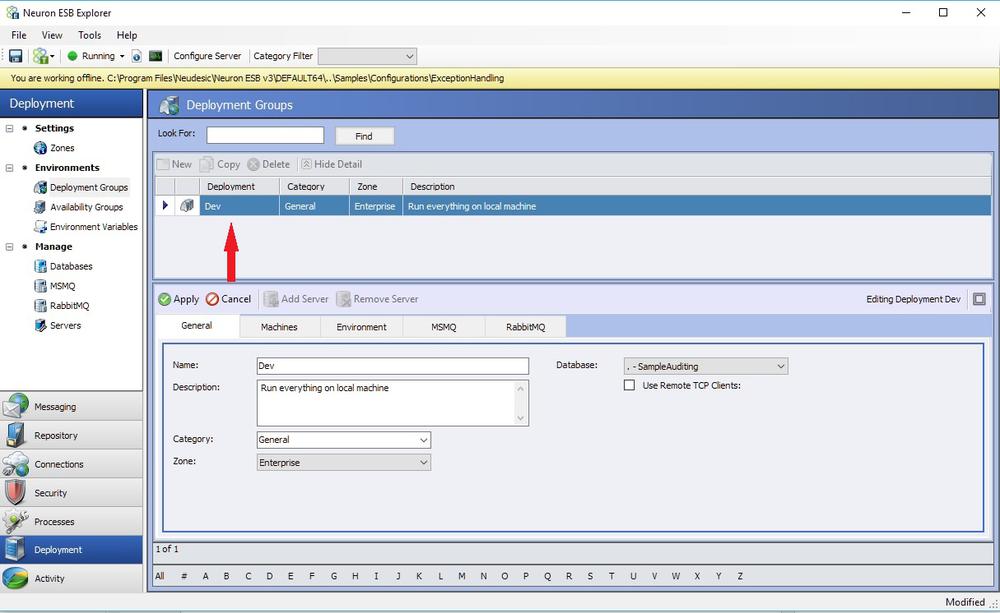Click Remove Server button
The height and width of the screenshot is (613, 1000).
378,299
